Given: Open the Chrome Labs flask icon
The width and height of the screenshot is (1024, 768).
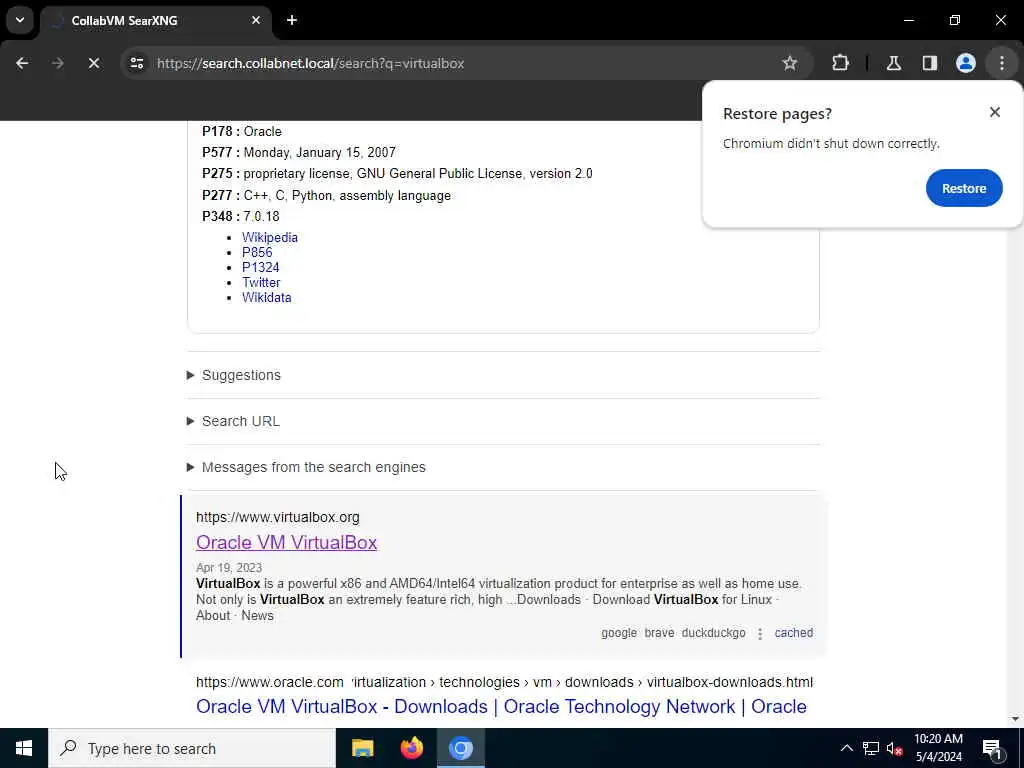Looking at the screenshot, I should click(894, 63).
